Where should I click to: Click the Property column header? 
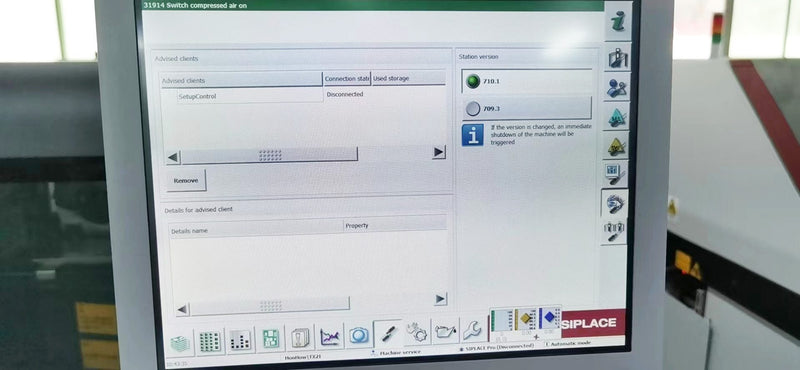pos(395,225)
